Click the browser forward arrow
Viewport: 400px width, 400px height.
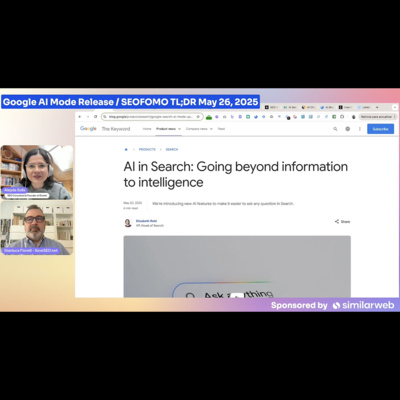[88, 117]
